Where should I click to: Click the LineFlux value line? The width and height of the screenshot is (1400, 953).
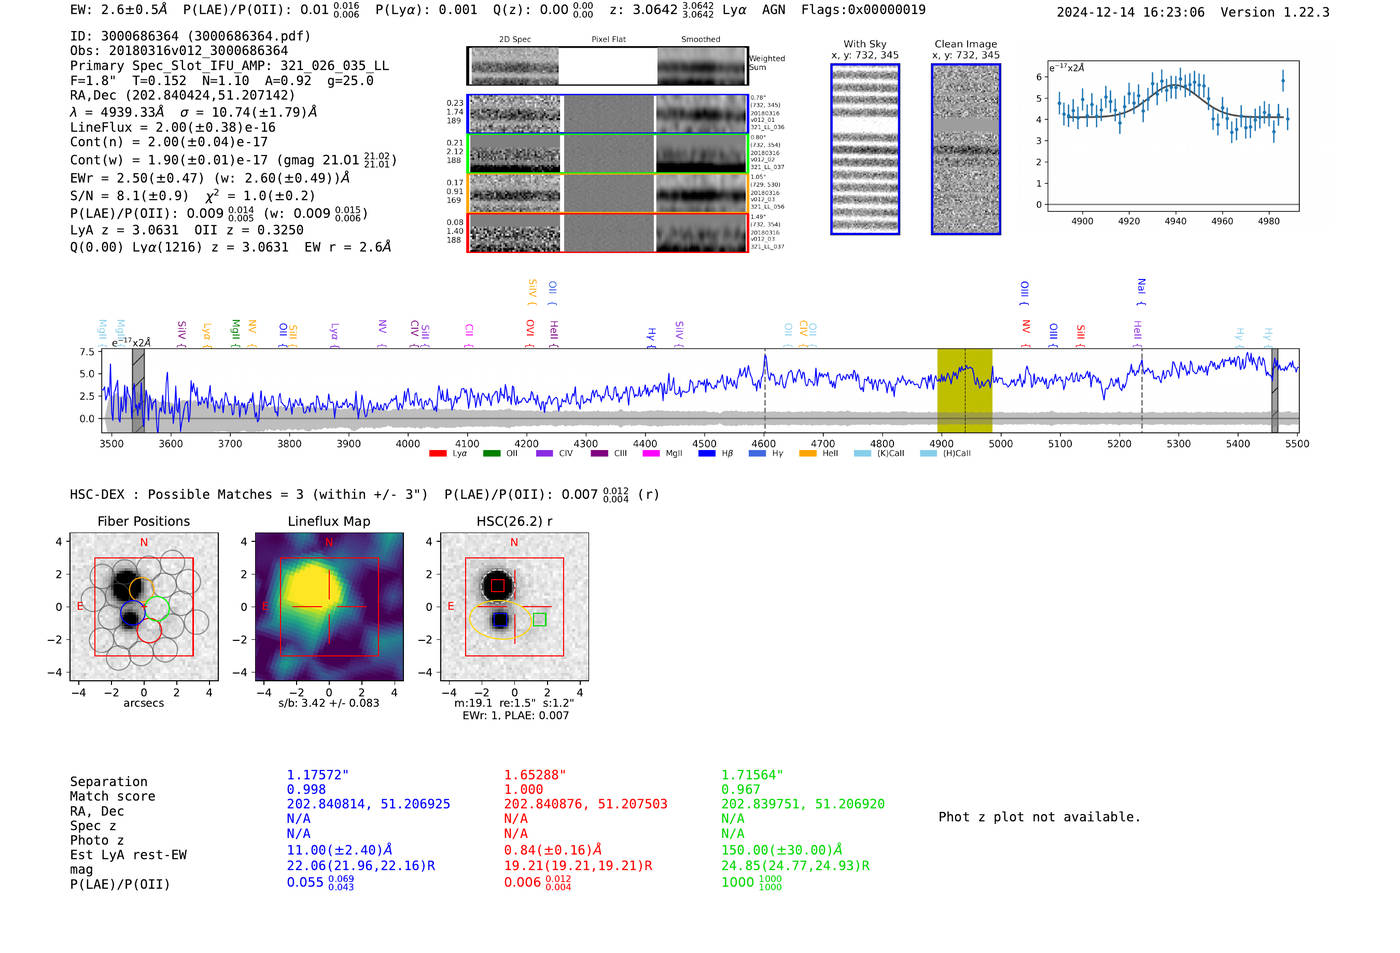click(173, 128)
